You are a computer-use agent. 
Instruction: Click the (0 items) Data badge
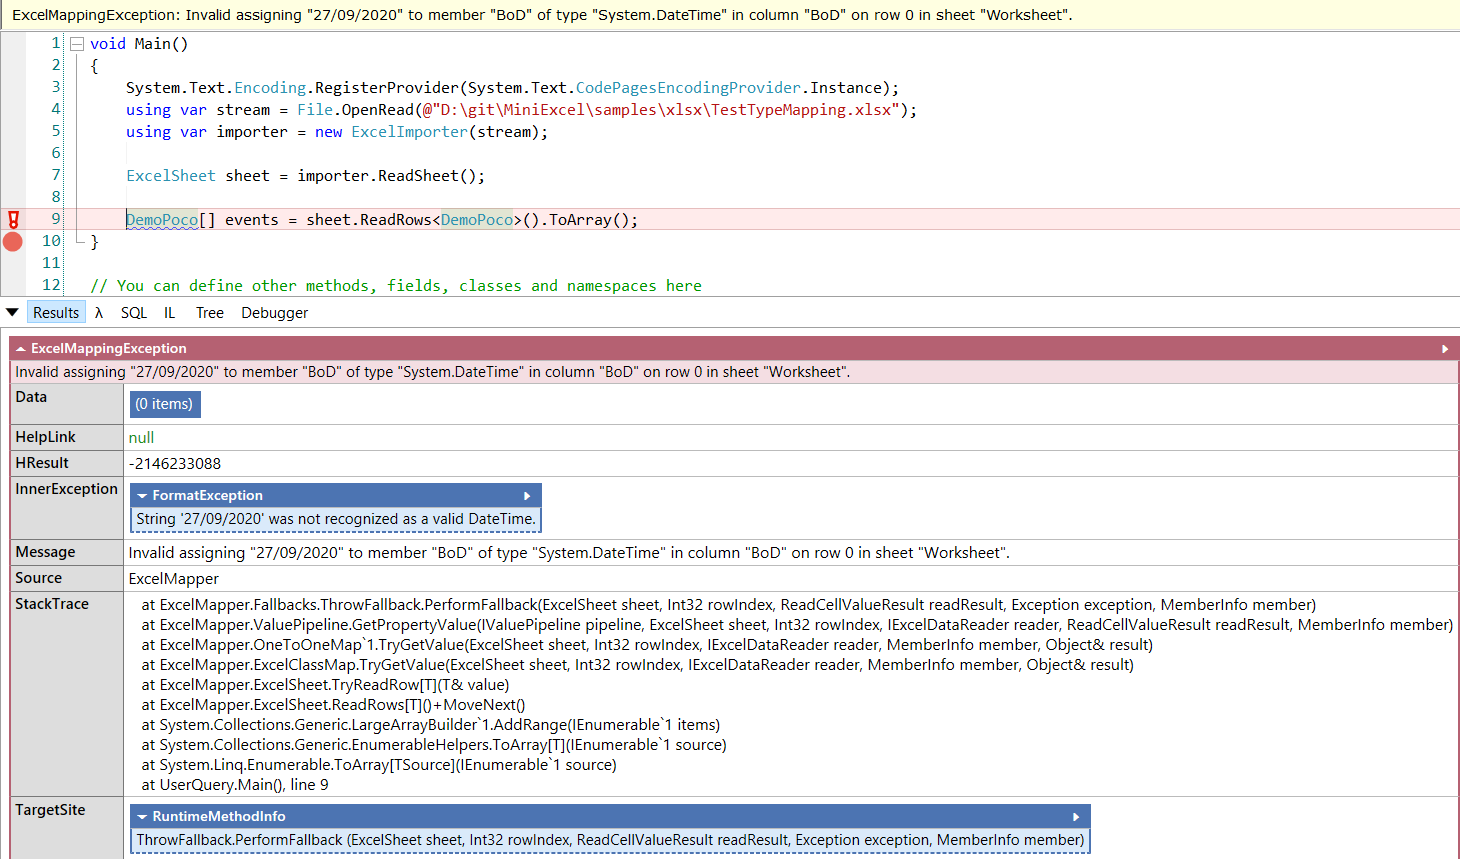pyautogui.click(x=164, y=403)
